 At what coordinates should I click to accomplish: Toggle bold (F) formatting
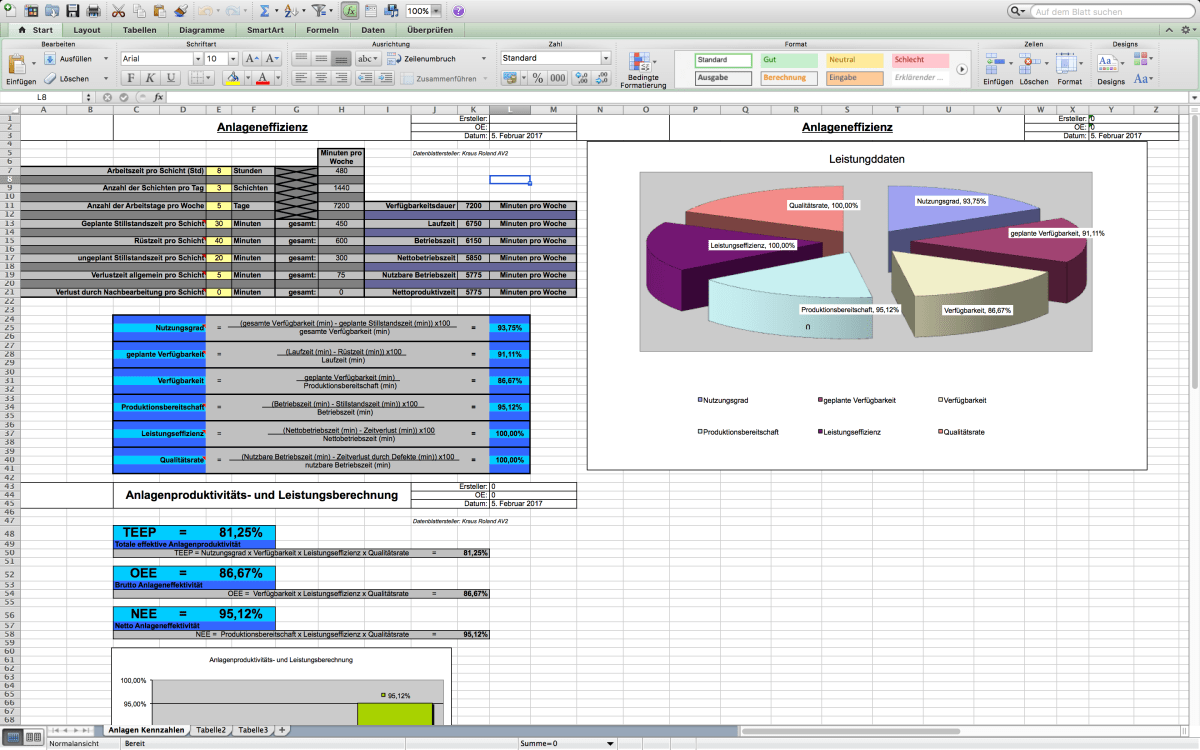click(130, 78)
